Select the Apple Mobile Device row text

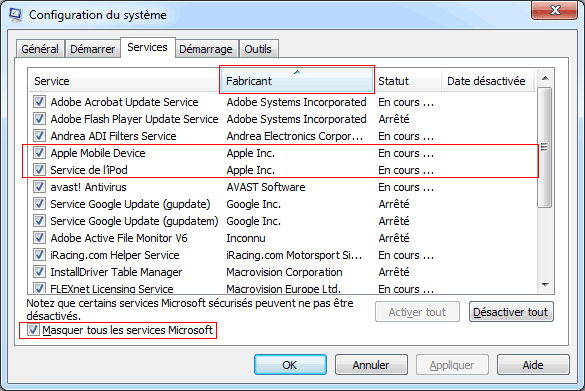tap(98, 153)
